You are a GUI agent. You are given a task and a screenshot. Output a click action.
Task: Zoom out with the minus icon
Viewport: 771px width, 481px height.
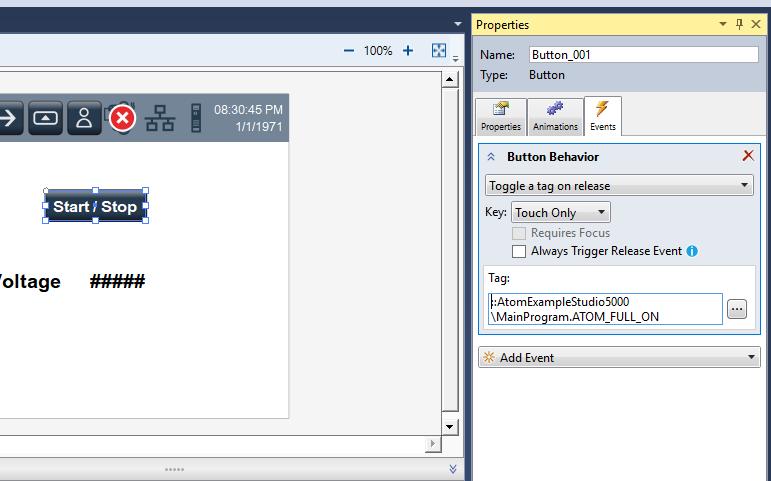(x=349, y=51)
